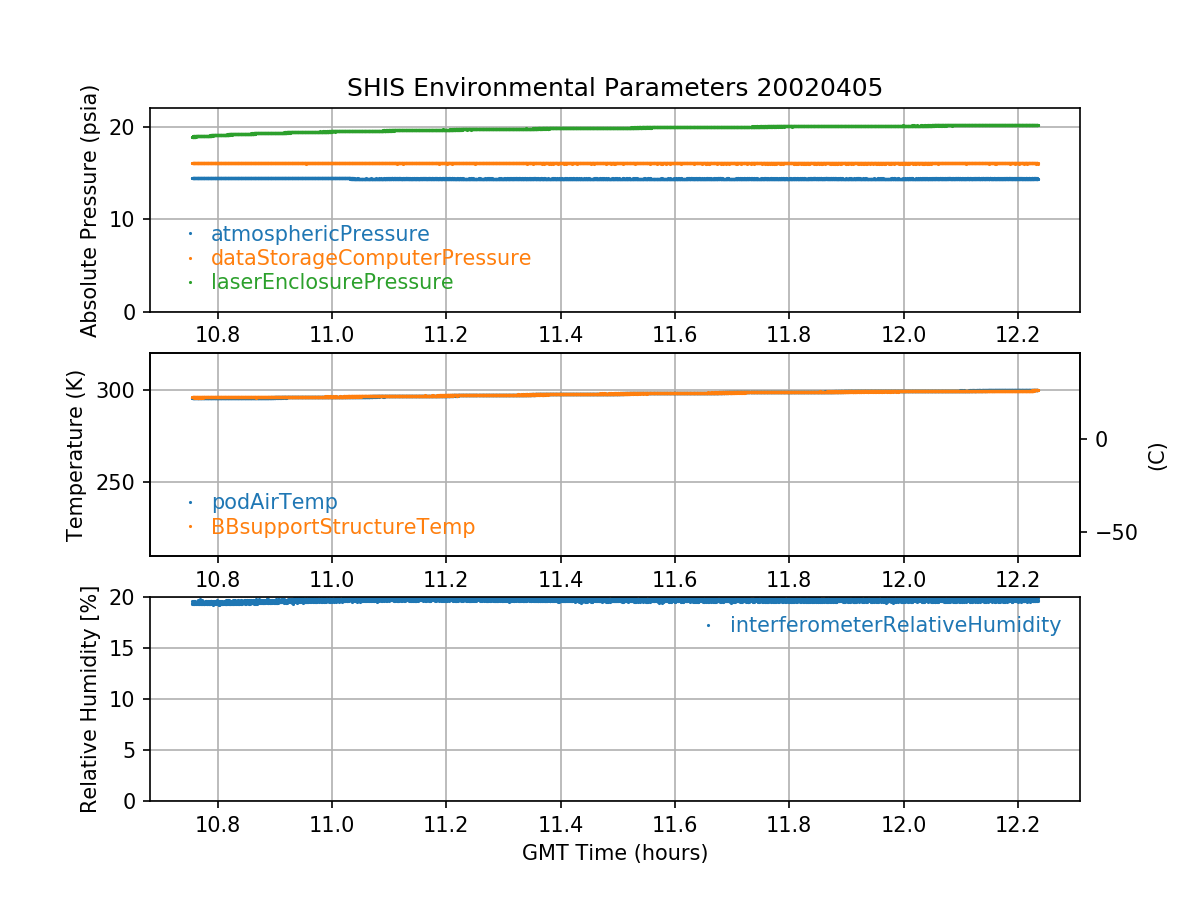This screenshot has width=1200, height=900.
Task: Select the atmosphericPressure legend entry
Action: click(319, 234)
